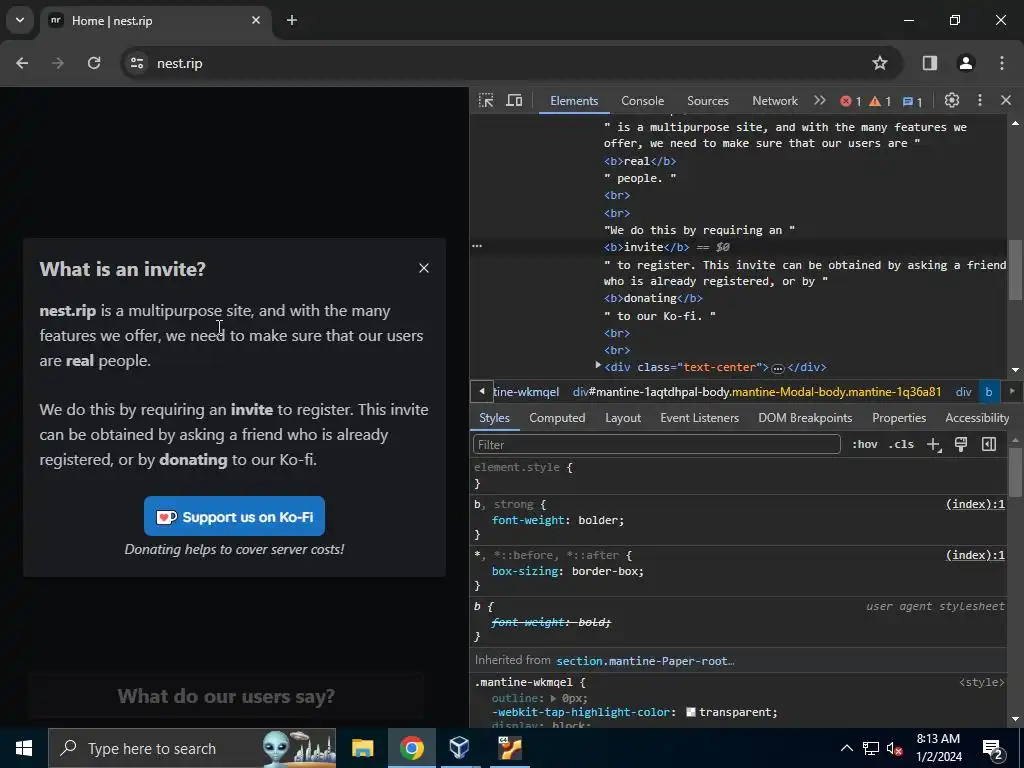Switch to the Console tab
This screenshot has width=1024, height=768.
click(643, 101)
